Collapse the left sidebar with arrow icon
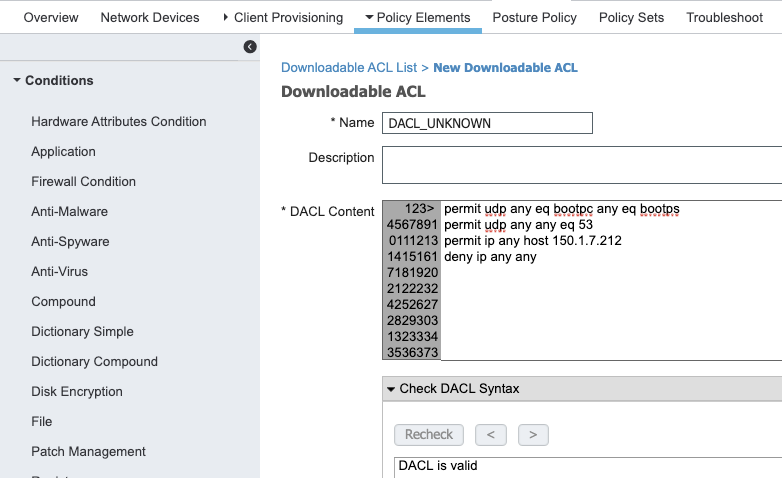 250,47
